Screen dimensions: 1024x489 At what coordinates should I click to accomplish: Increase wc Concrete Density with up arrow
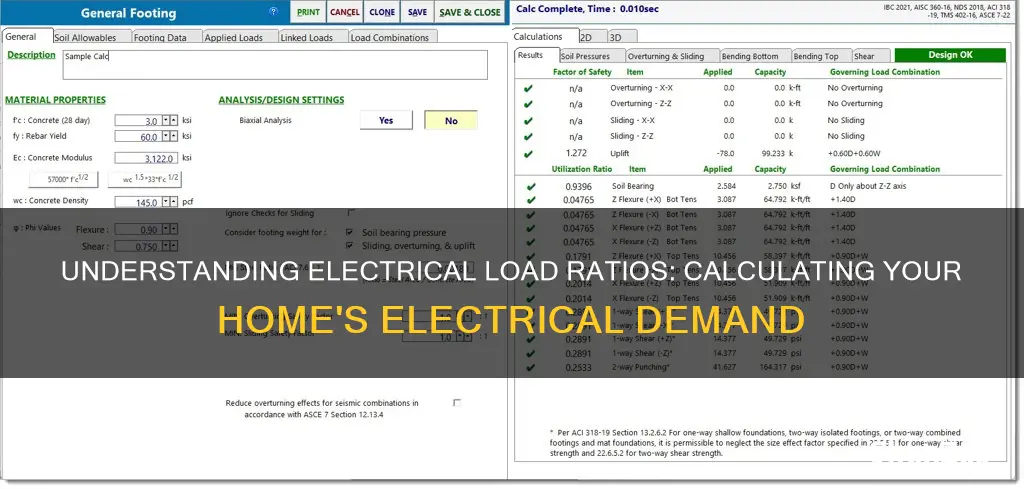tap(174, 202)
